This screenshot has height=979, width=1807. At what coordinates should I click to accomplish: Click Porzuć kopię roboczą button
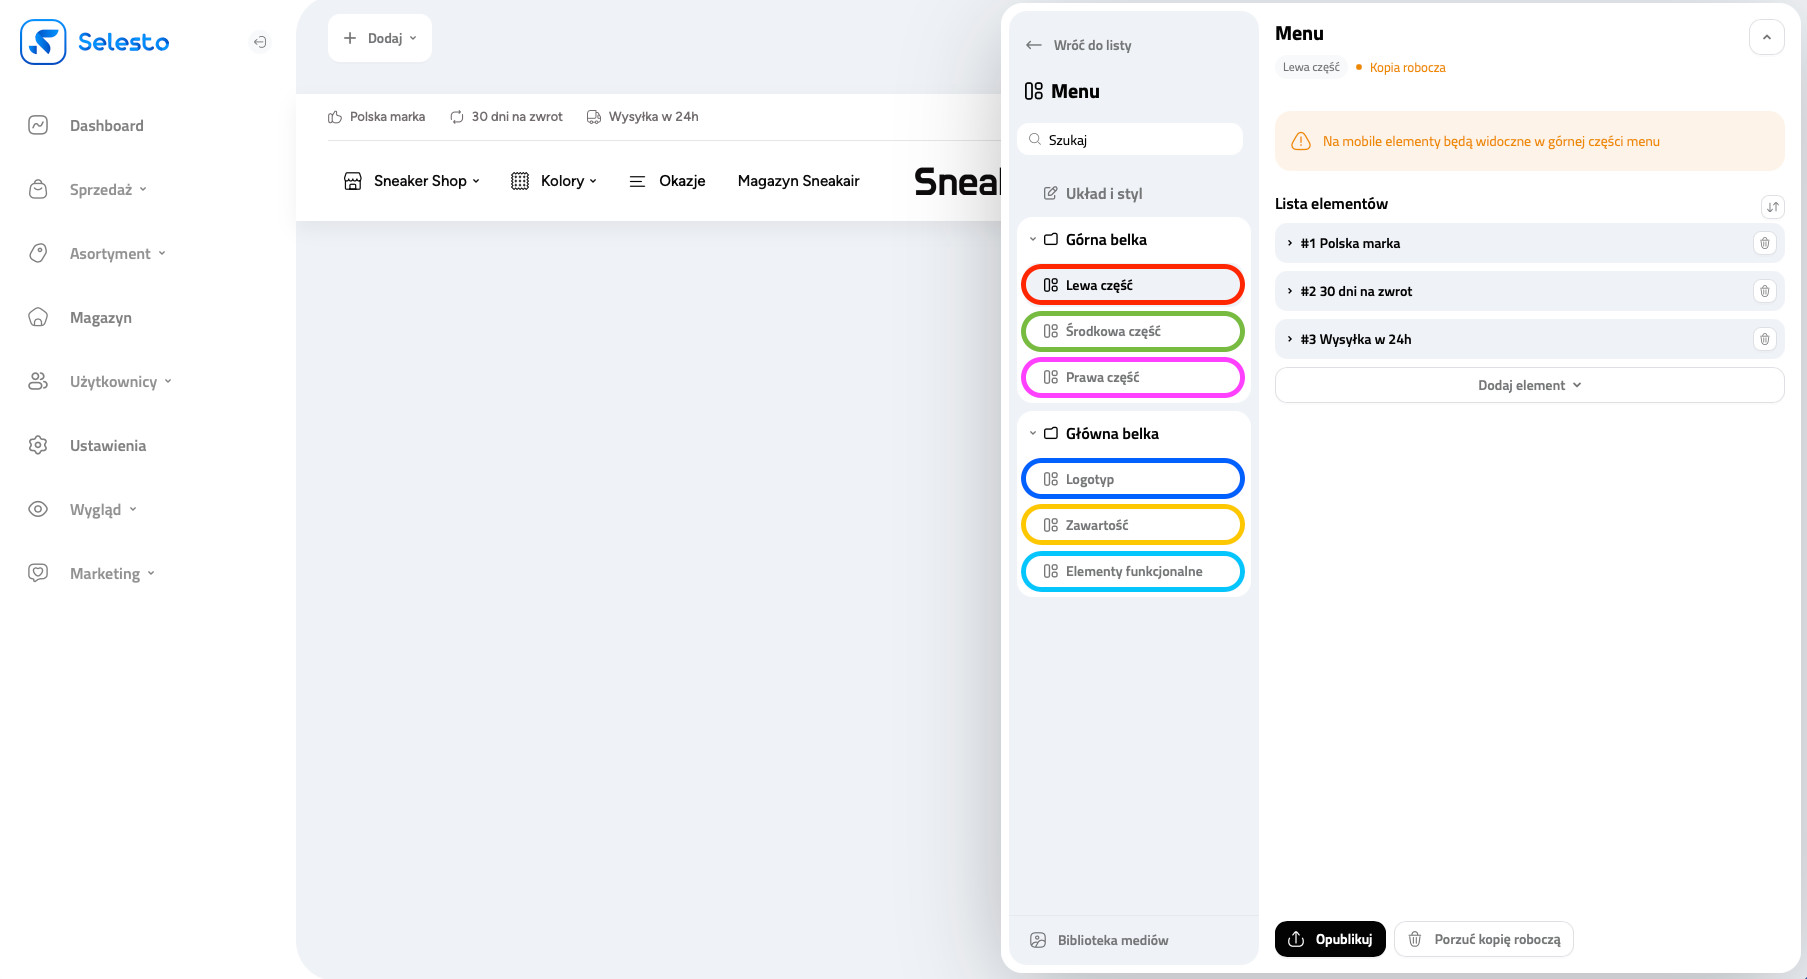(1483, 939)
